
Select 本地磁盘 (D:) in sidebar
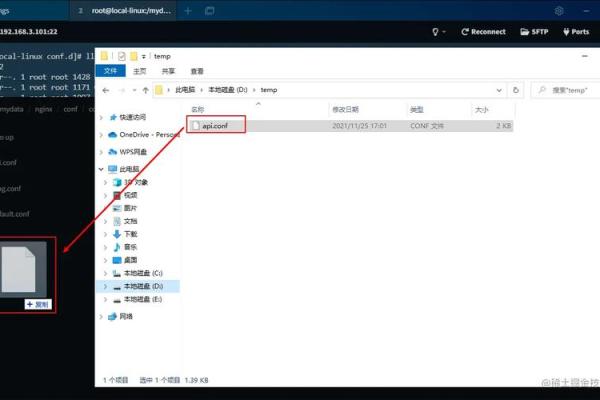(x=143, y=286)
